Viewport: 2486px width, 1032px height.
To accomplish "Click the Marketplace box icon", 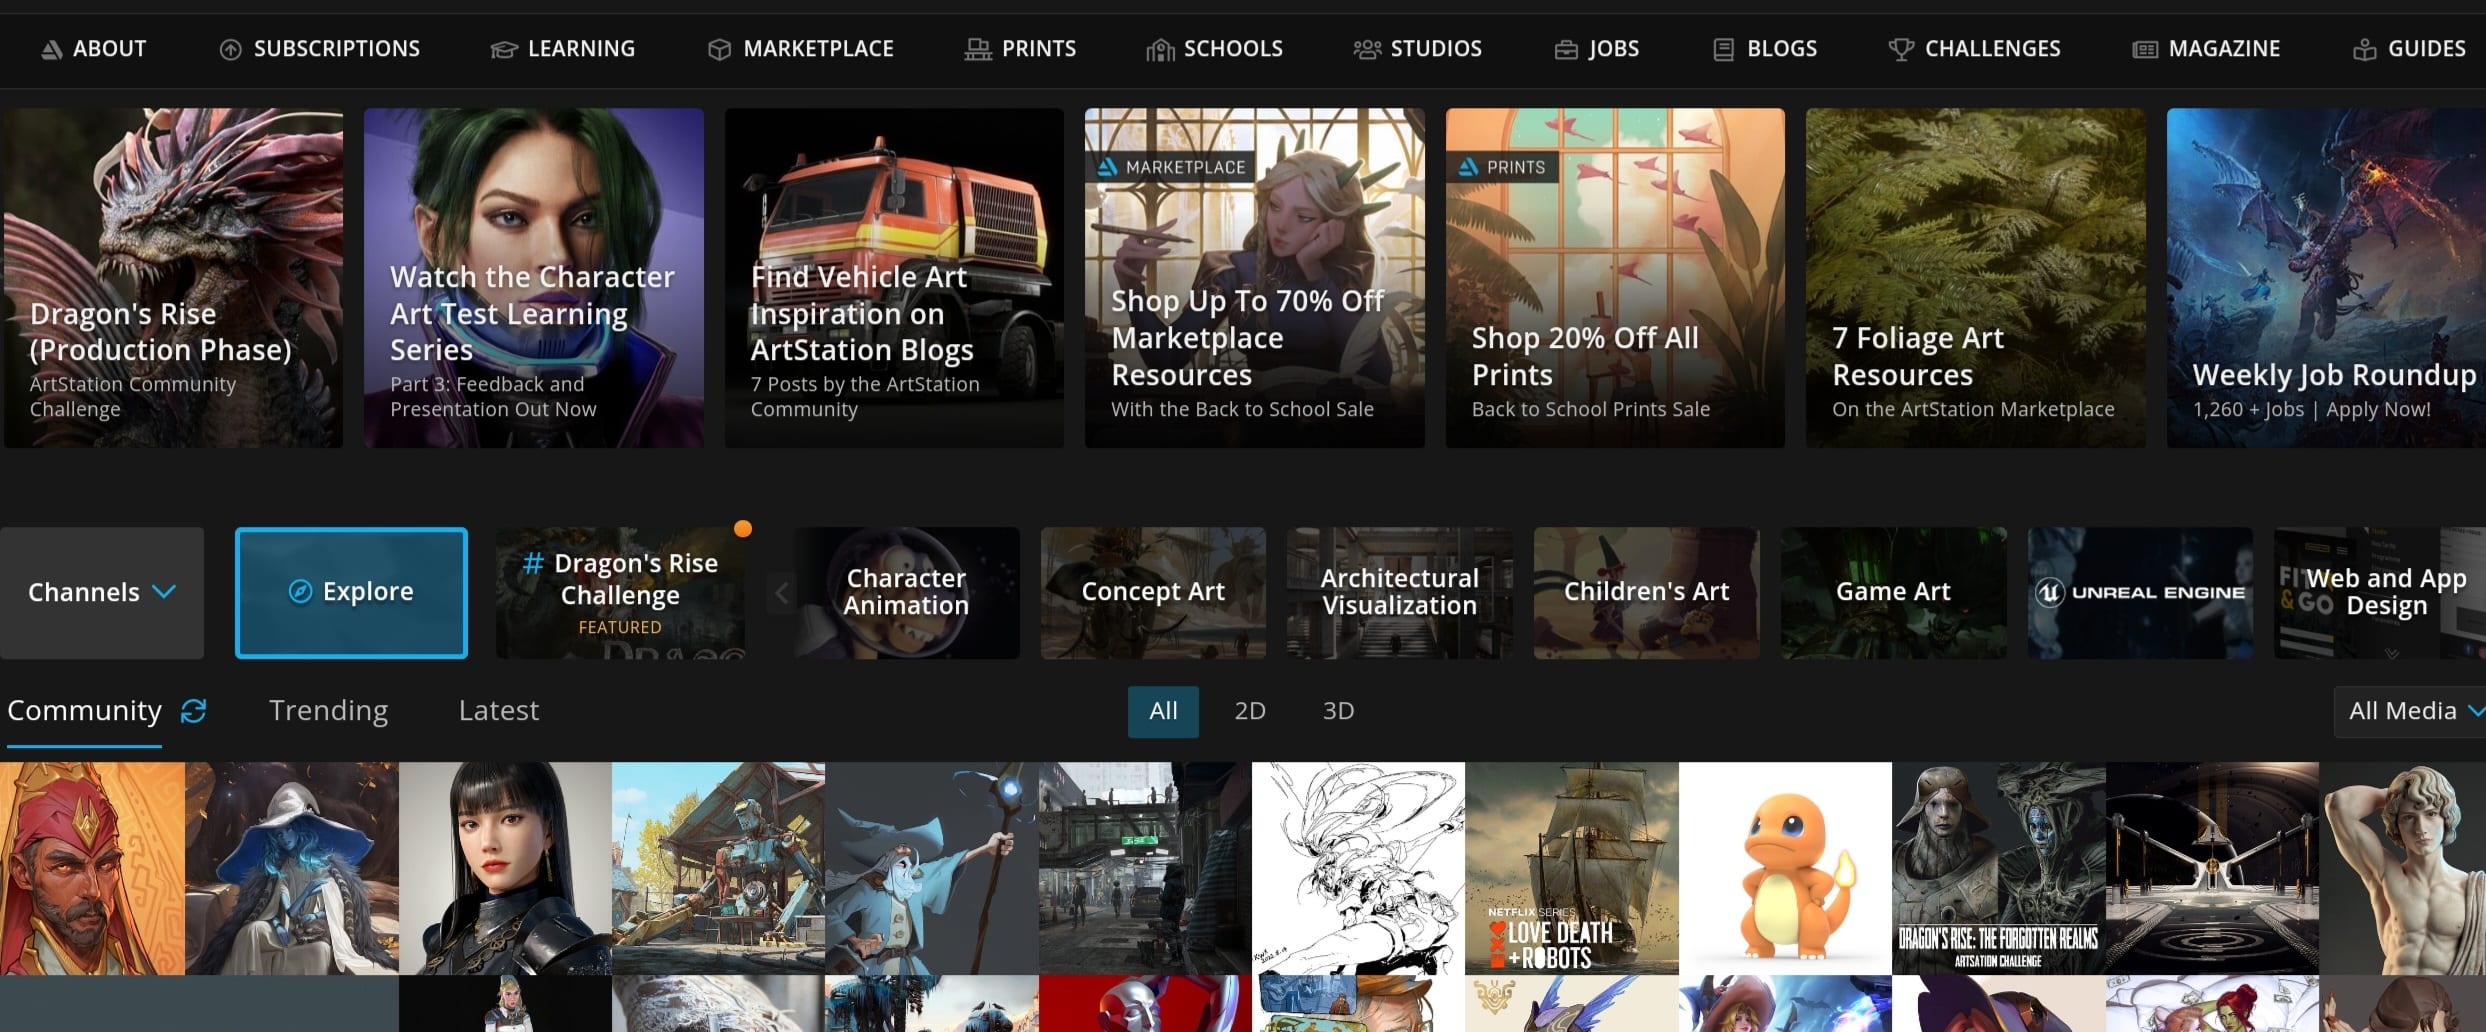I will click(719, 49).
